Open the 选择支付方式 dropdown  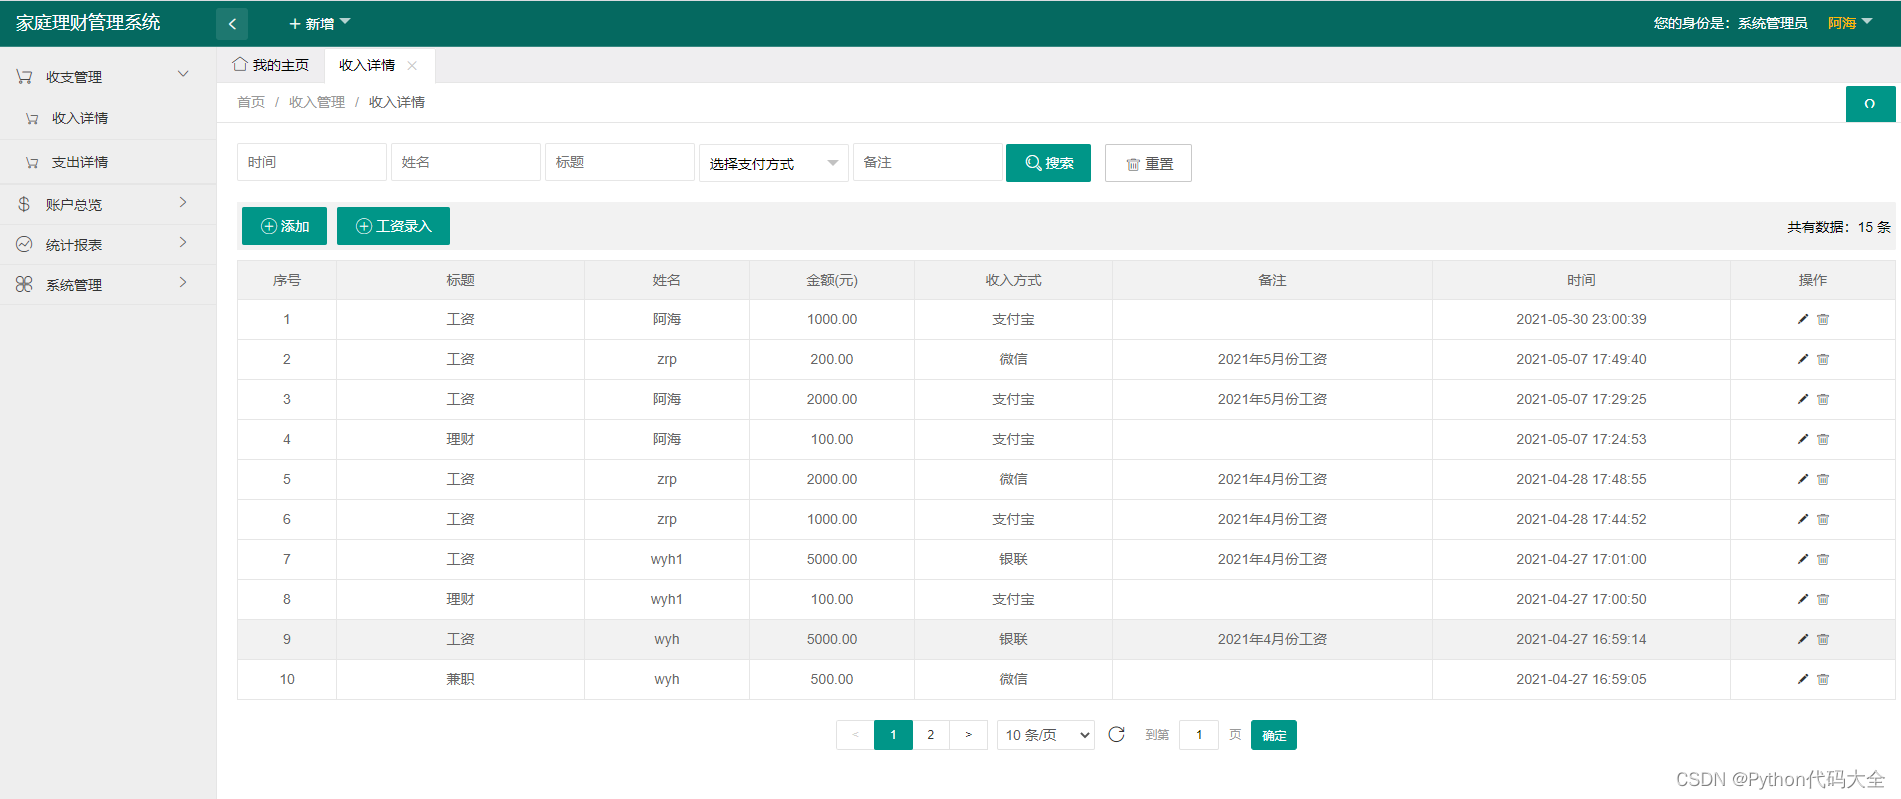773,163
